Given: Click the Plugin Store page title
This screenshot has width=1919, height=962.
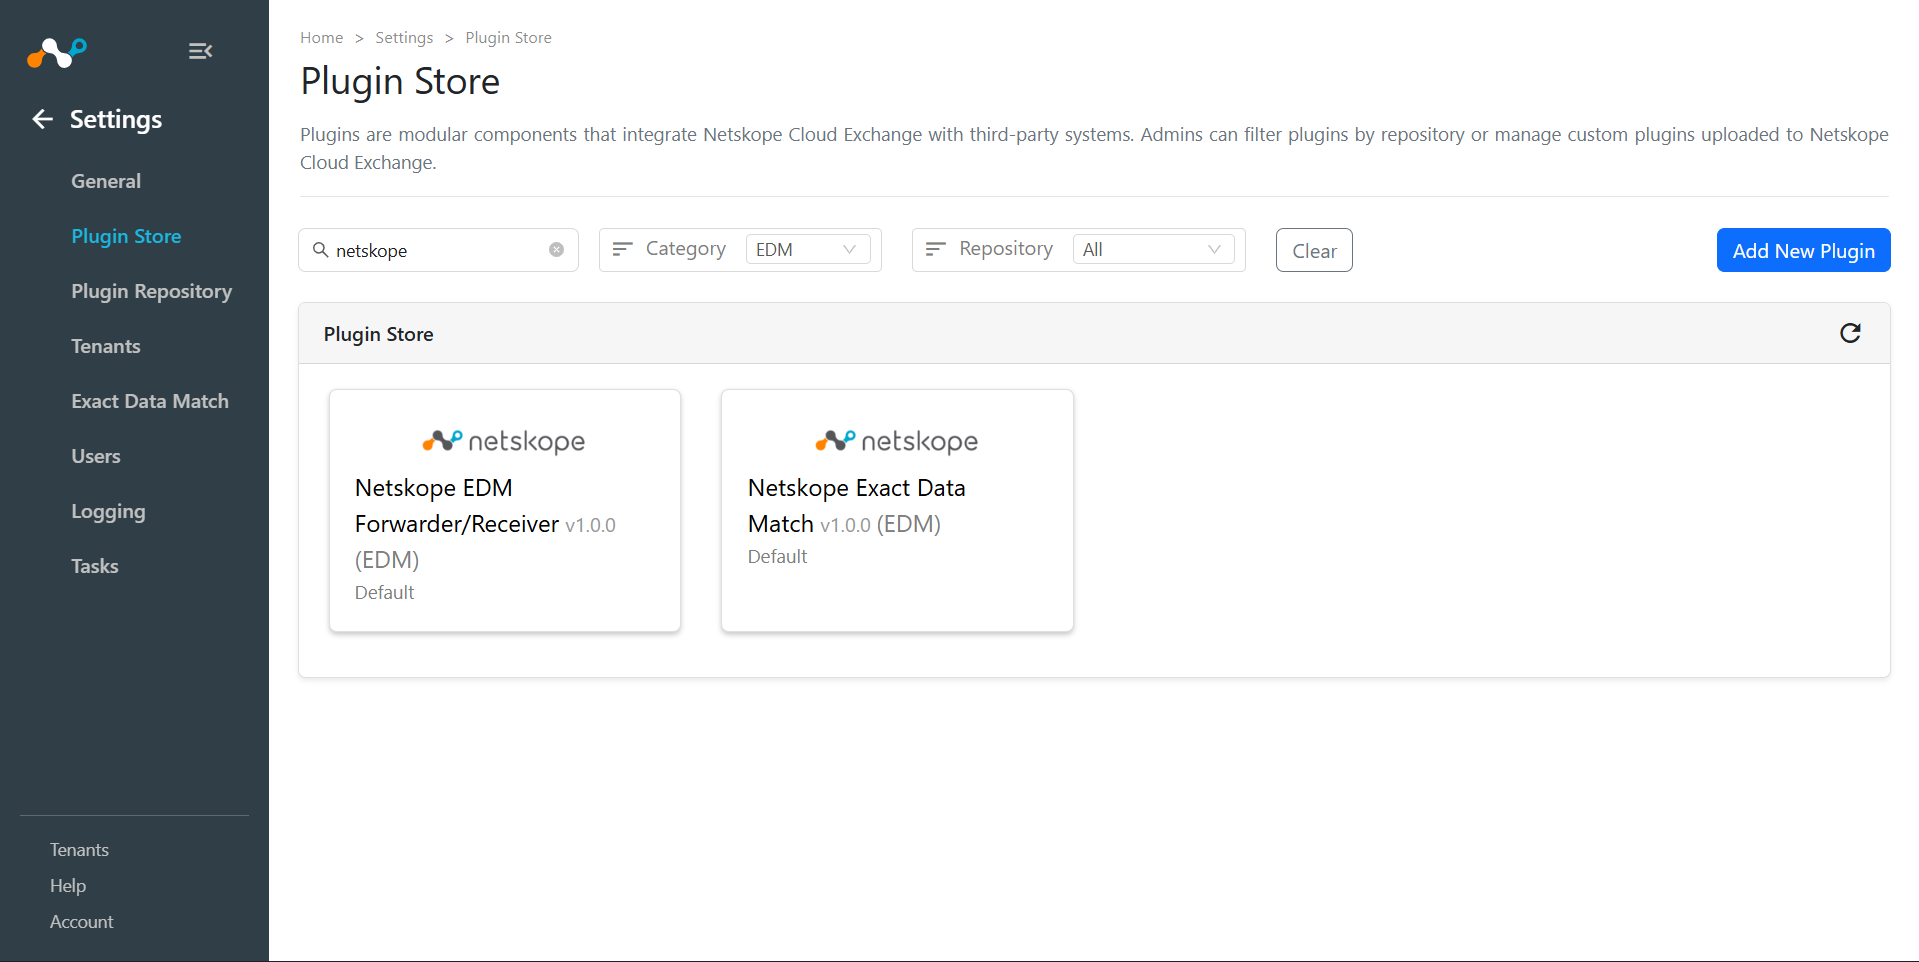Looking at the screenshot, I should [x=400, y=82].
